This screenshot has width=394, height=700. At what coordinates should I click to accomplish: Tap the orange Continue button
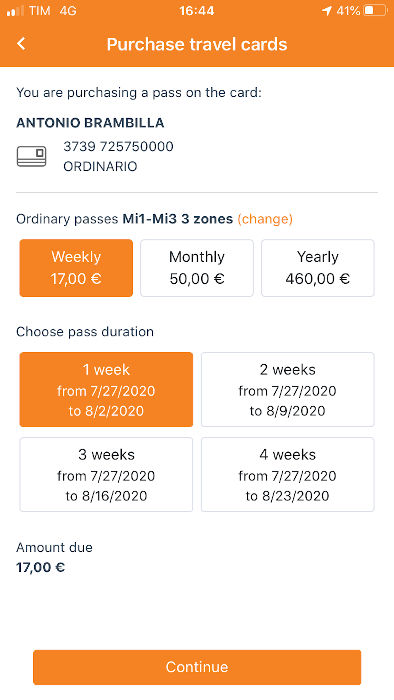[x=197, y=667]
